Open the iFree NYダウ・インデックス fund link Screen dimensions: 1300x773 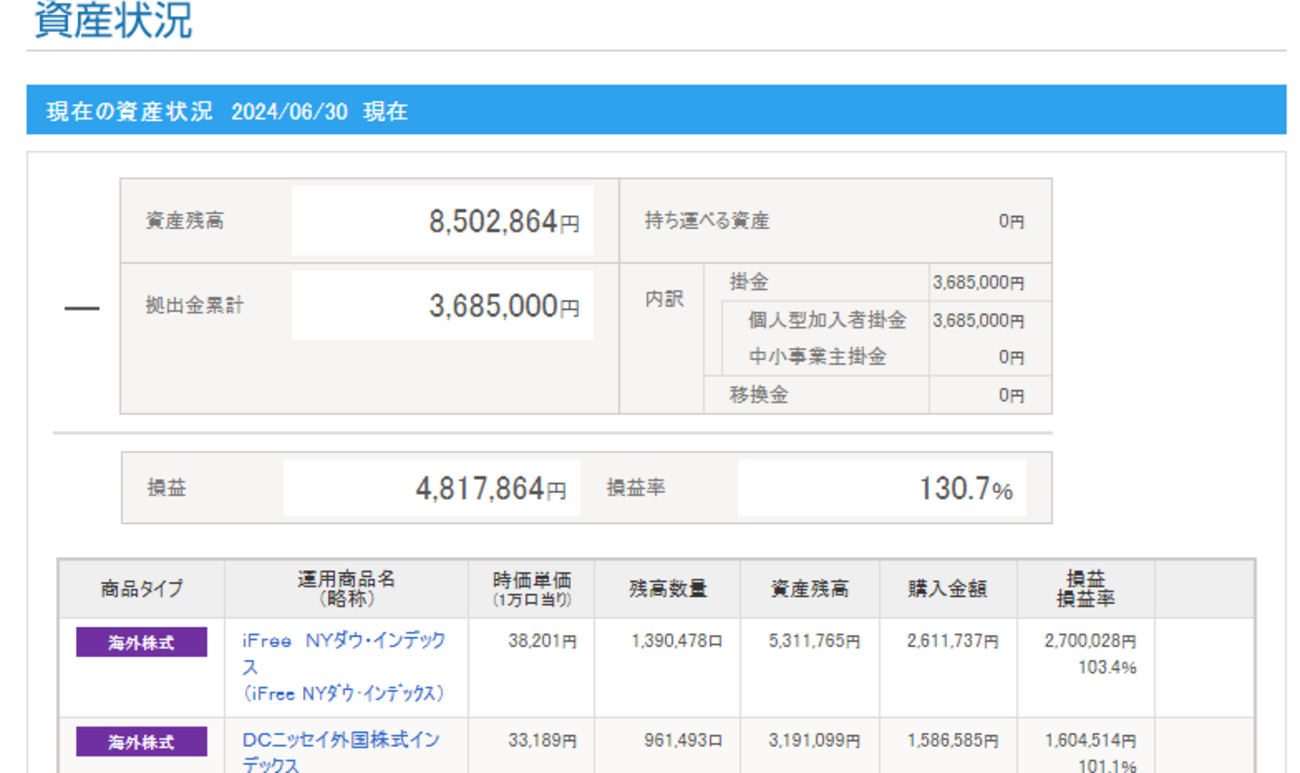click(343, 641)
